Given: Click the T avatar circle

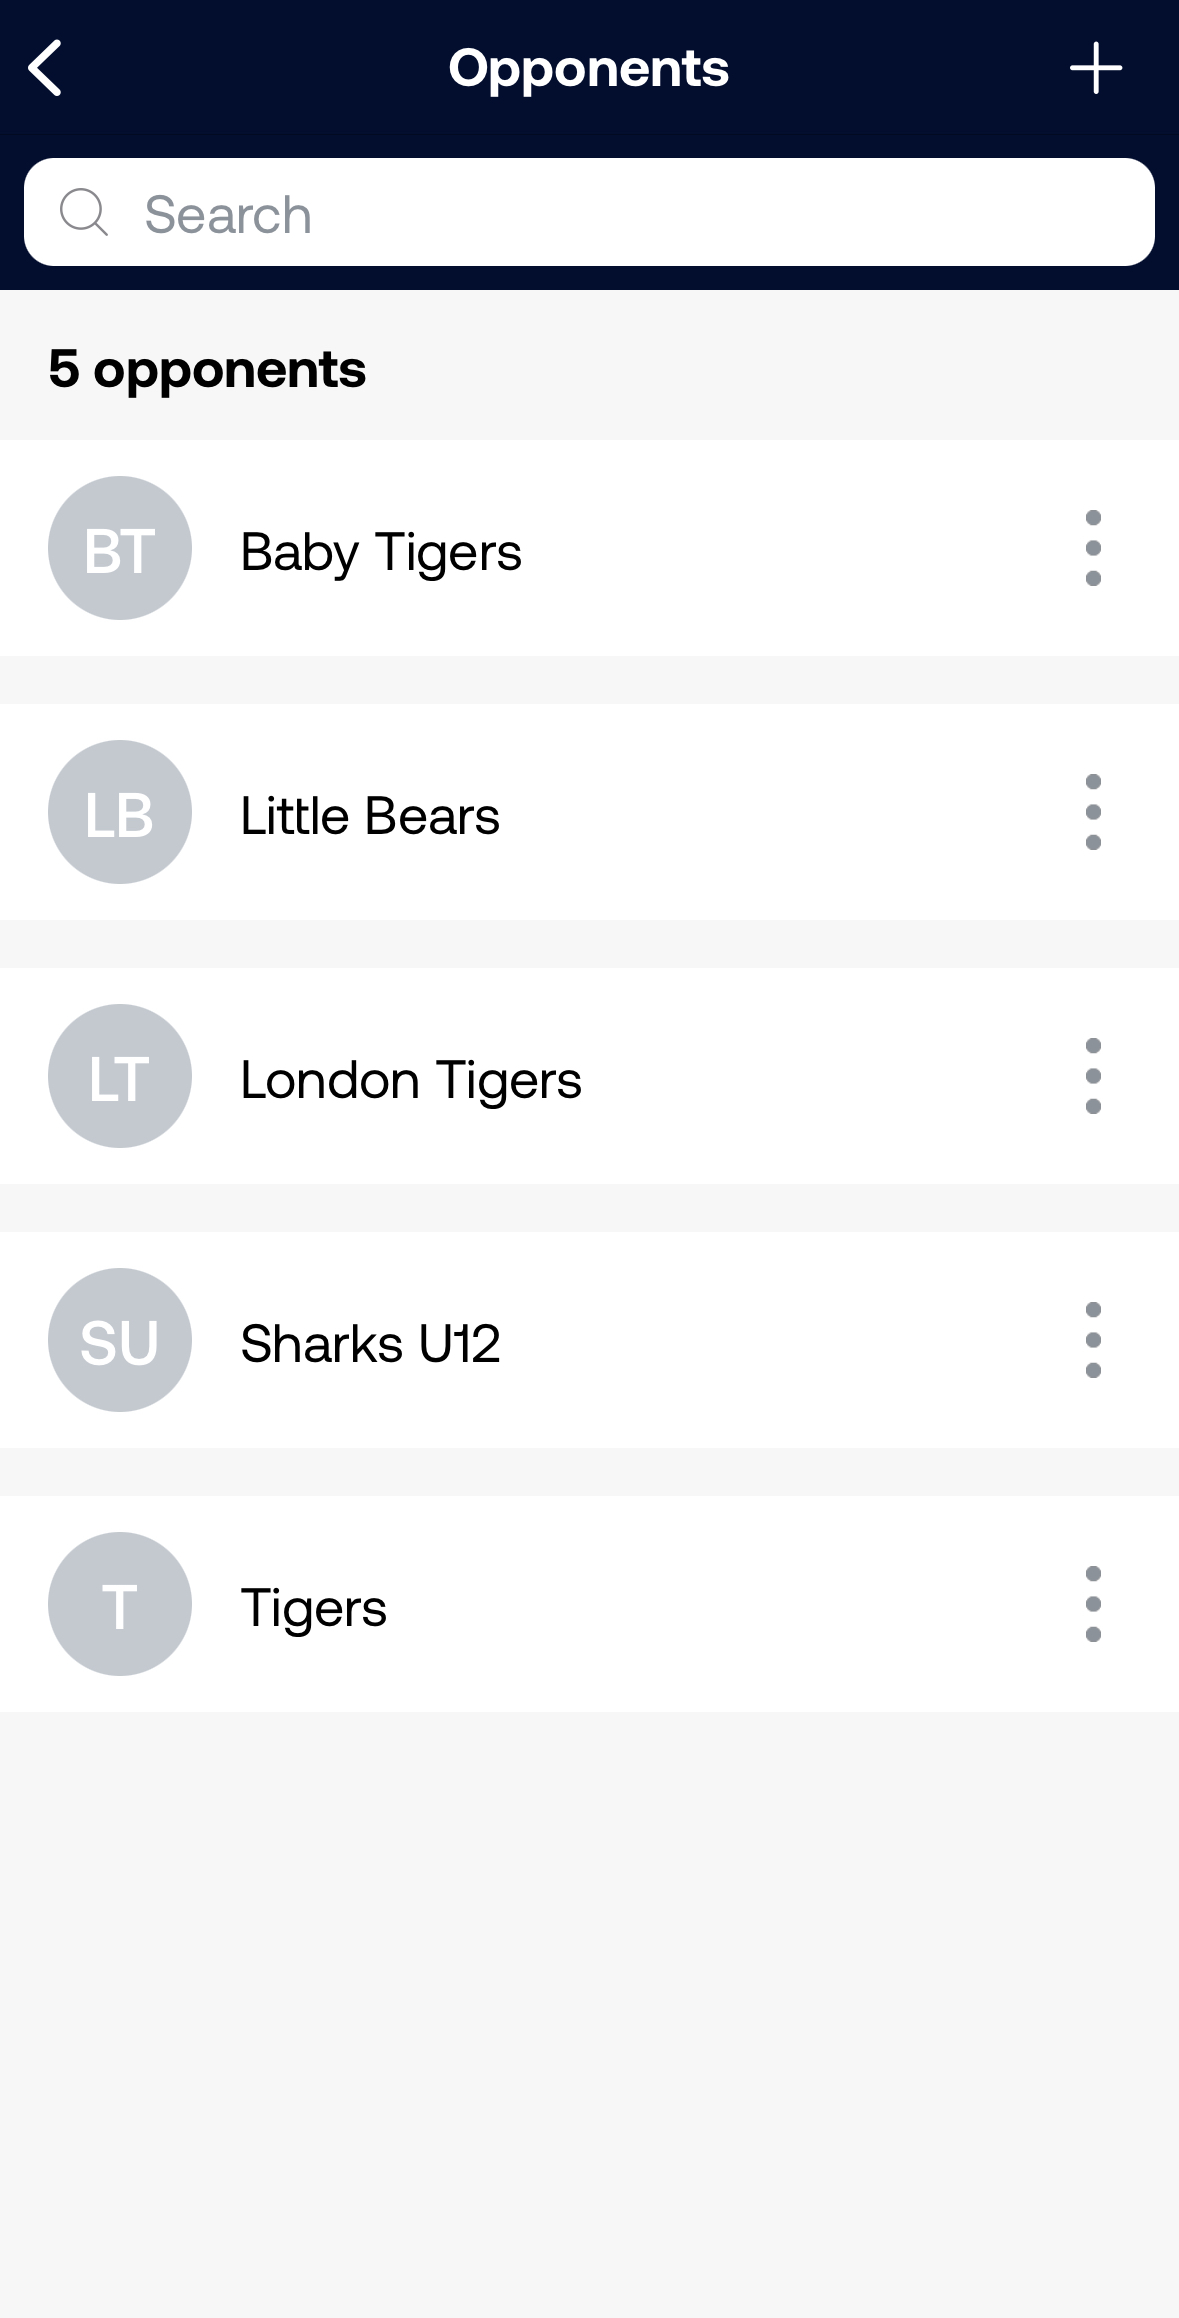Looking at the screenshot, I should pos(120,1604).
